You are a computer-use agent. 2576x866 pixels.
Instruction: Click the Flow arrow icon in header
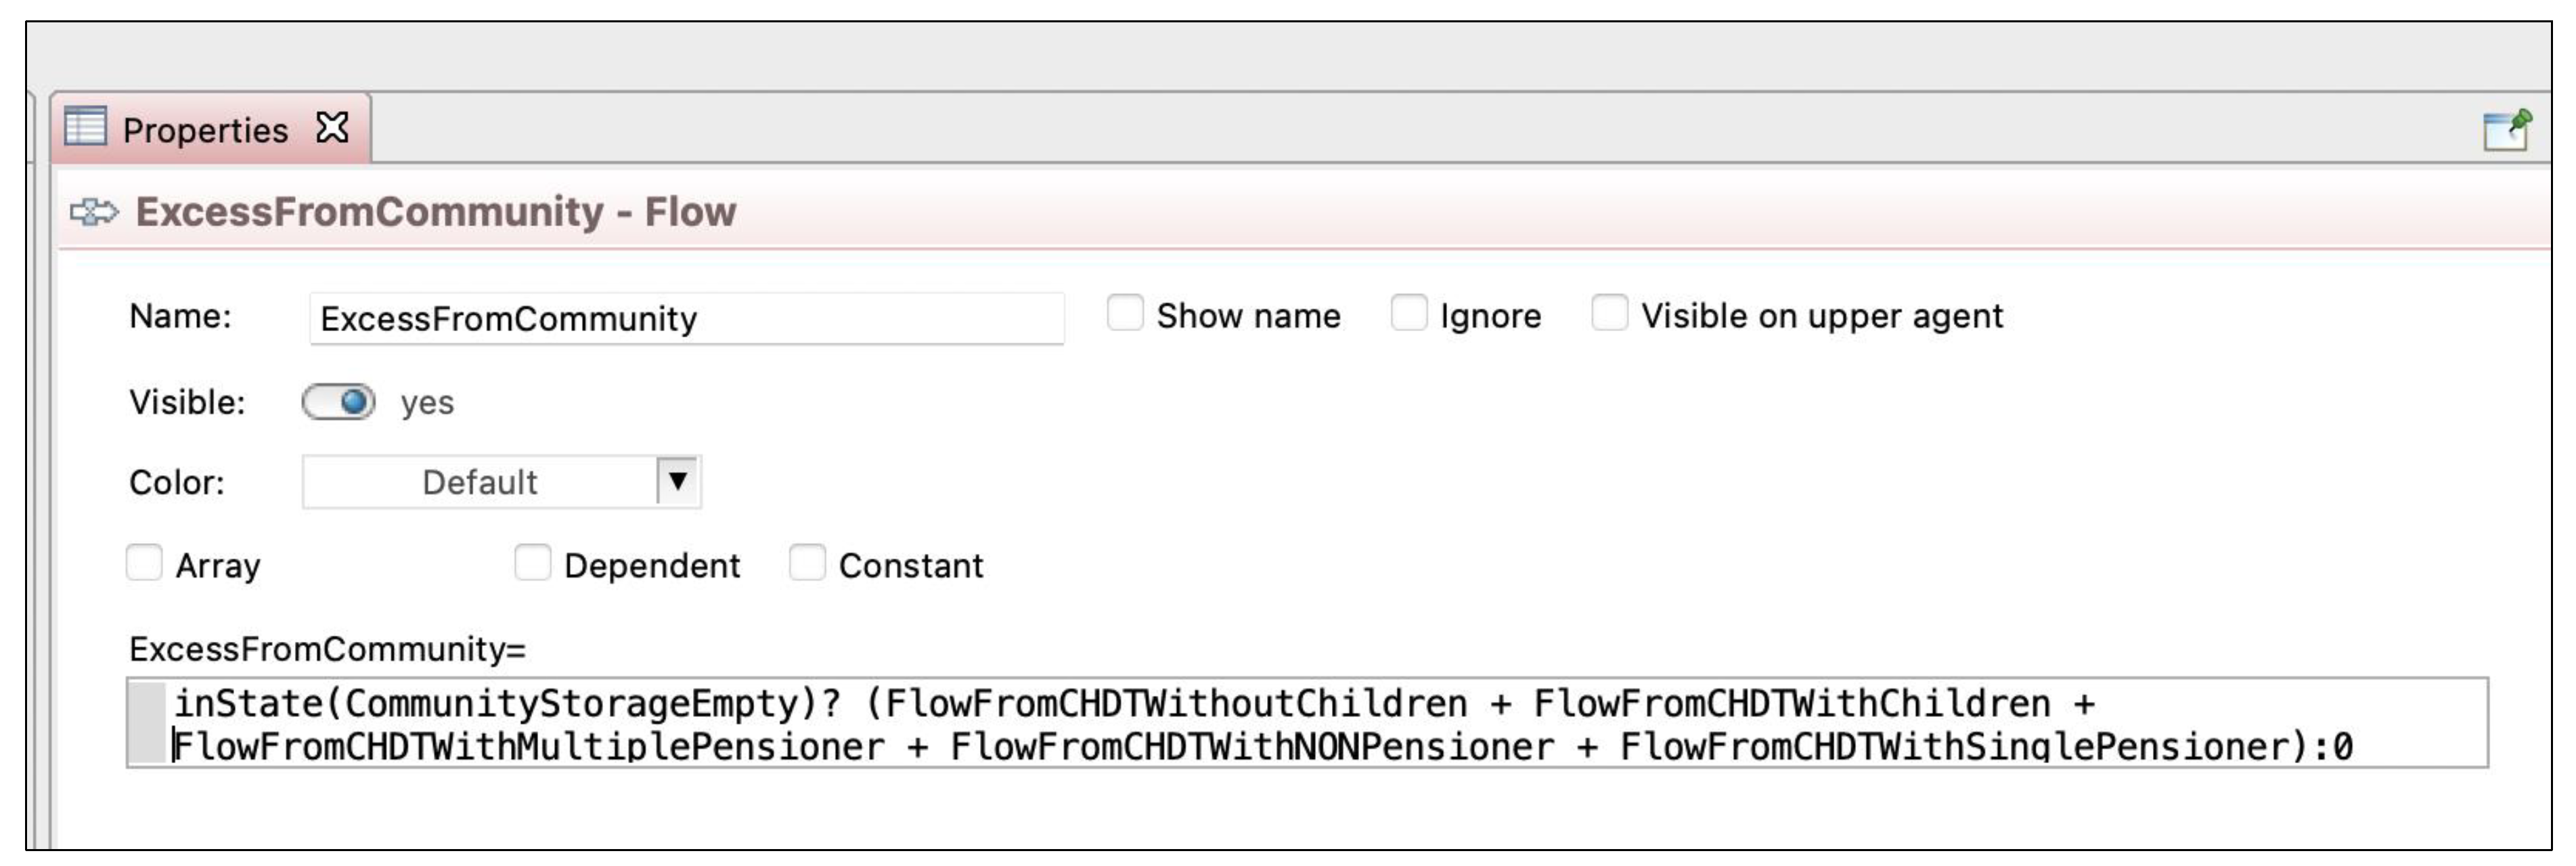coord(94,212)
